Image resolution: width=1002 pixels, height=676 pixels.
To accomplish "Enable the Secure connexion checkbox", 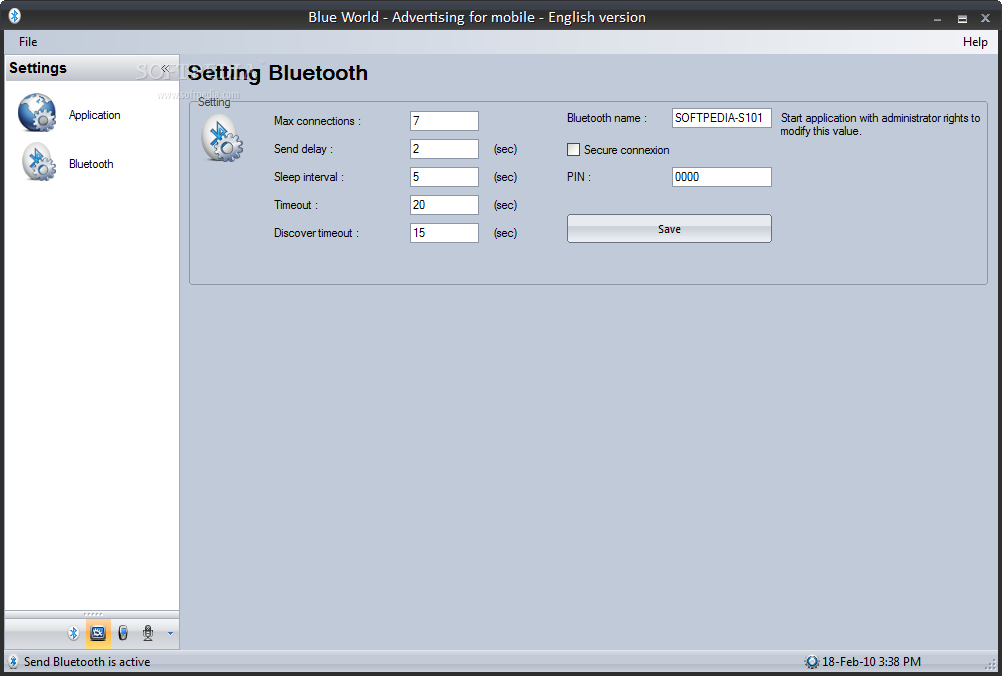I will tap(573, 150).
